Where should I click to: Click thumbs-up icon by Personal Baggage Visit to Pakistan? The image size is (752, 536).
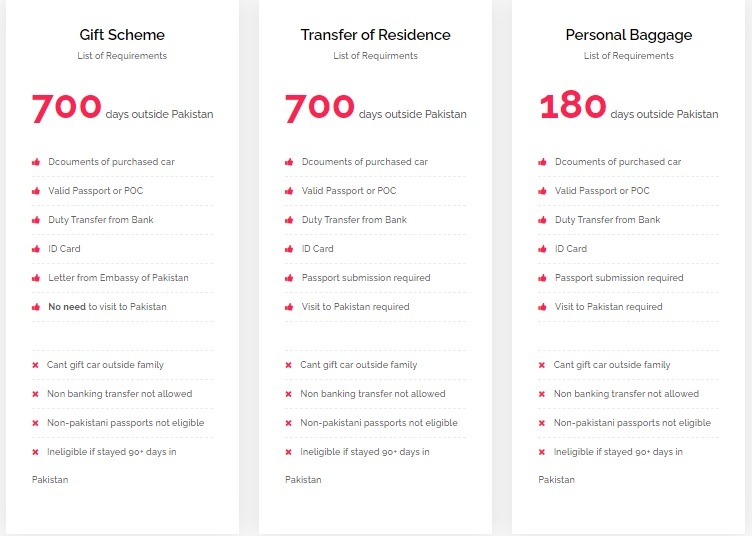542,307
